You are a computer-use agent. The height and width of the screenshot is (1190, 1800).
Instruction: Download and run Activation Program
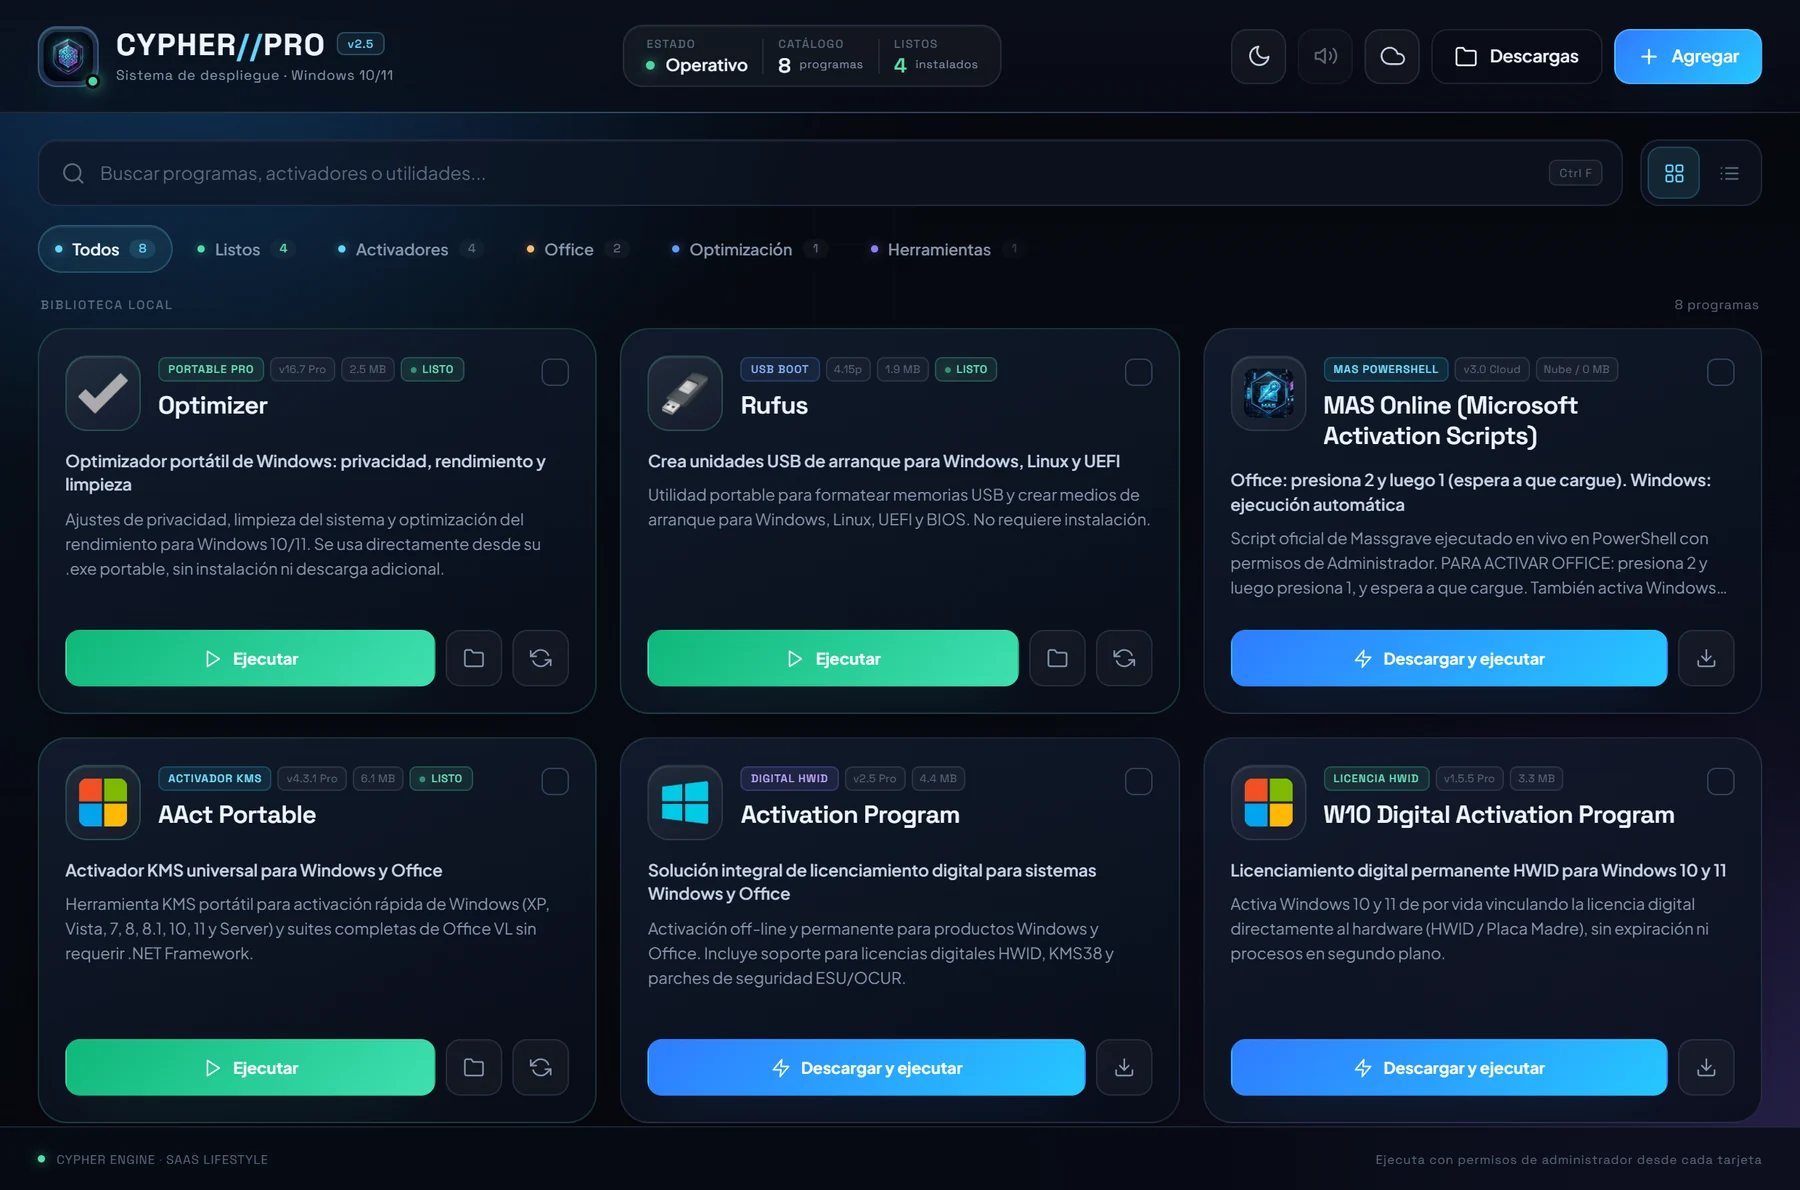(x=866, y=1067)
